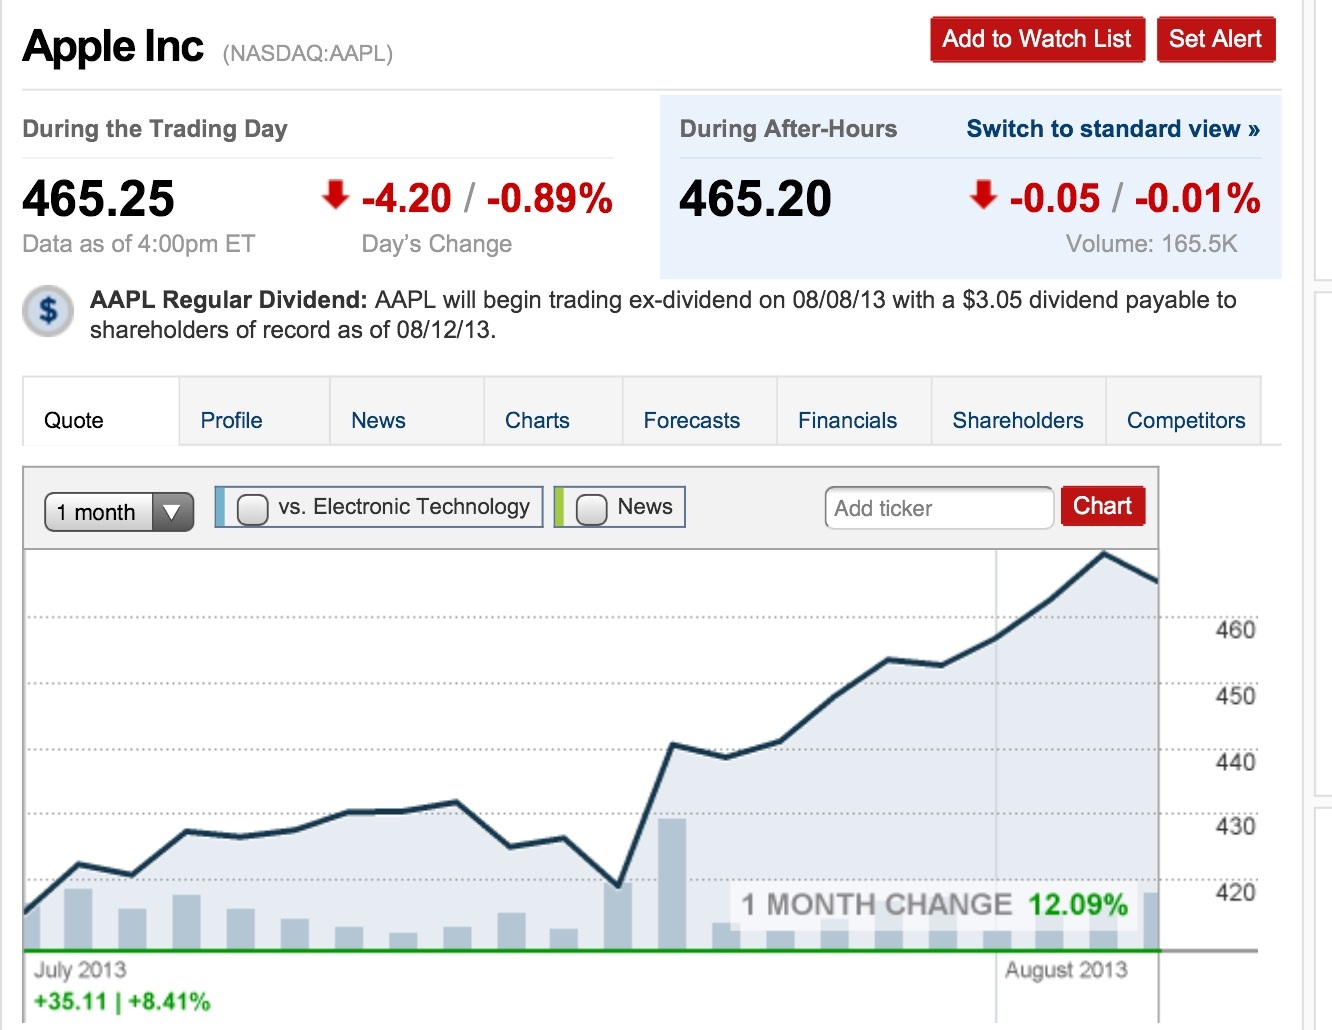Toggle the News overlay checkbox

[x=591, y=509]
